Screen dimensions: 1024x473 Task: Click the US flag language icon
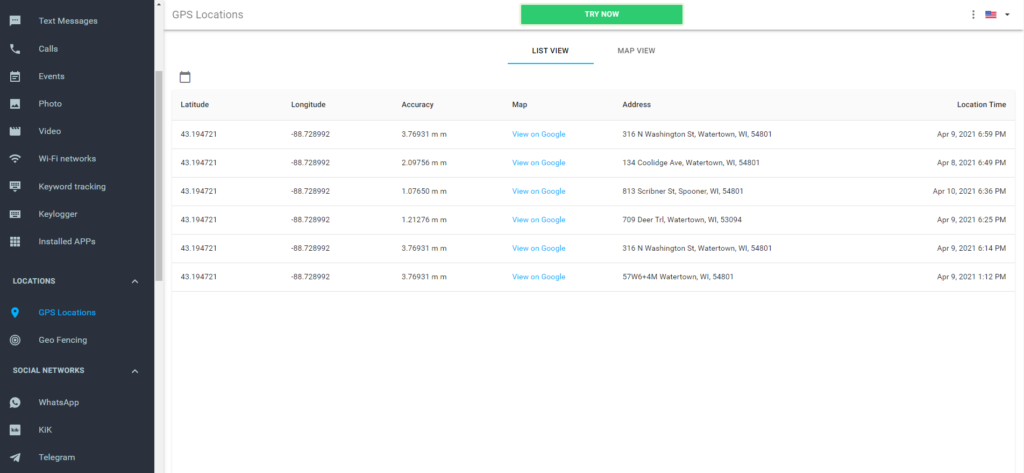[x=991, y=14]
